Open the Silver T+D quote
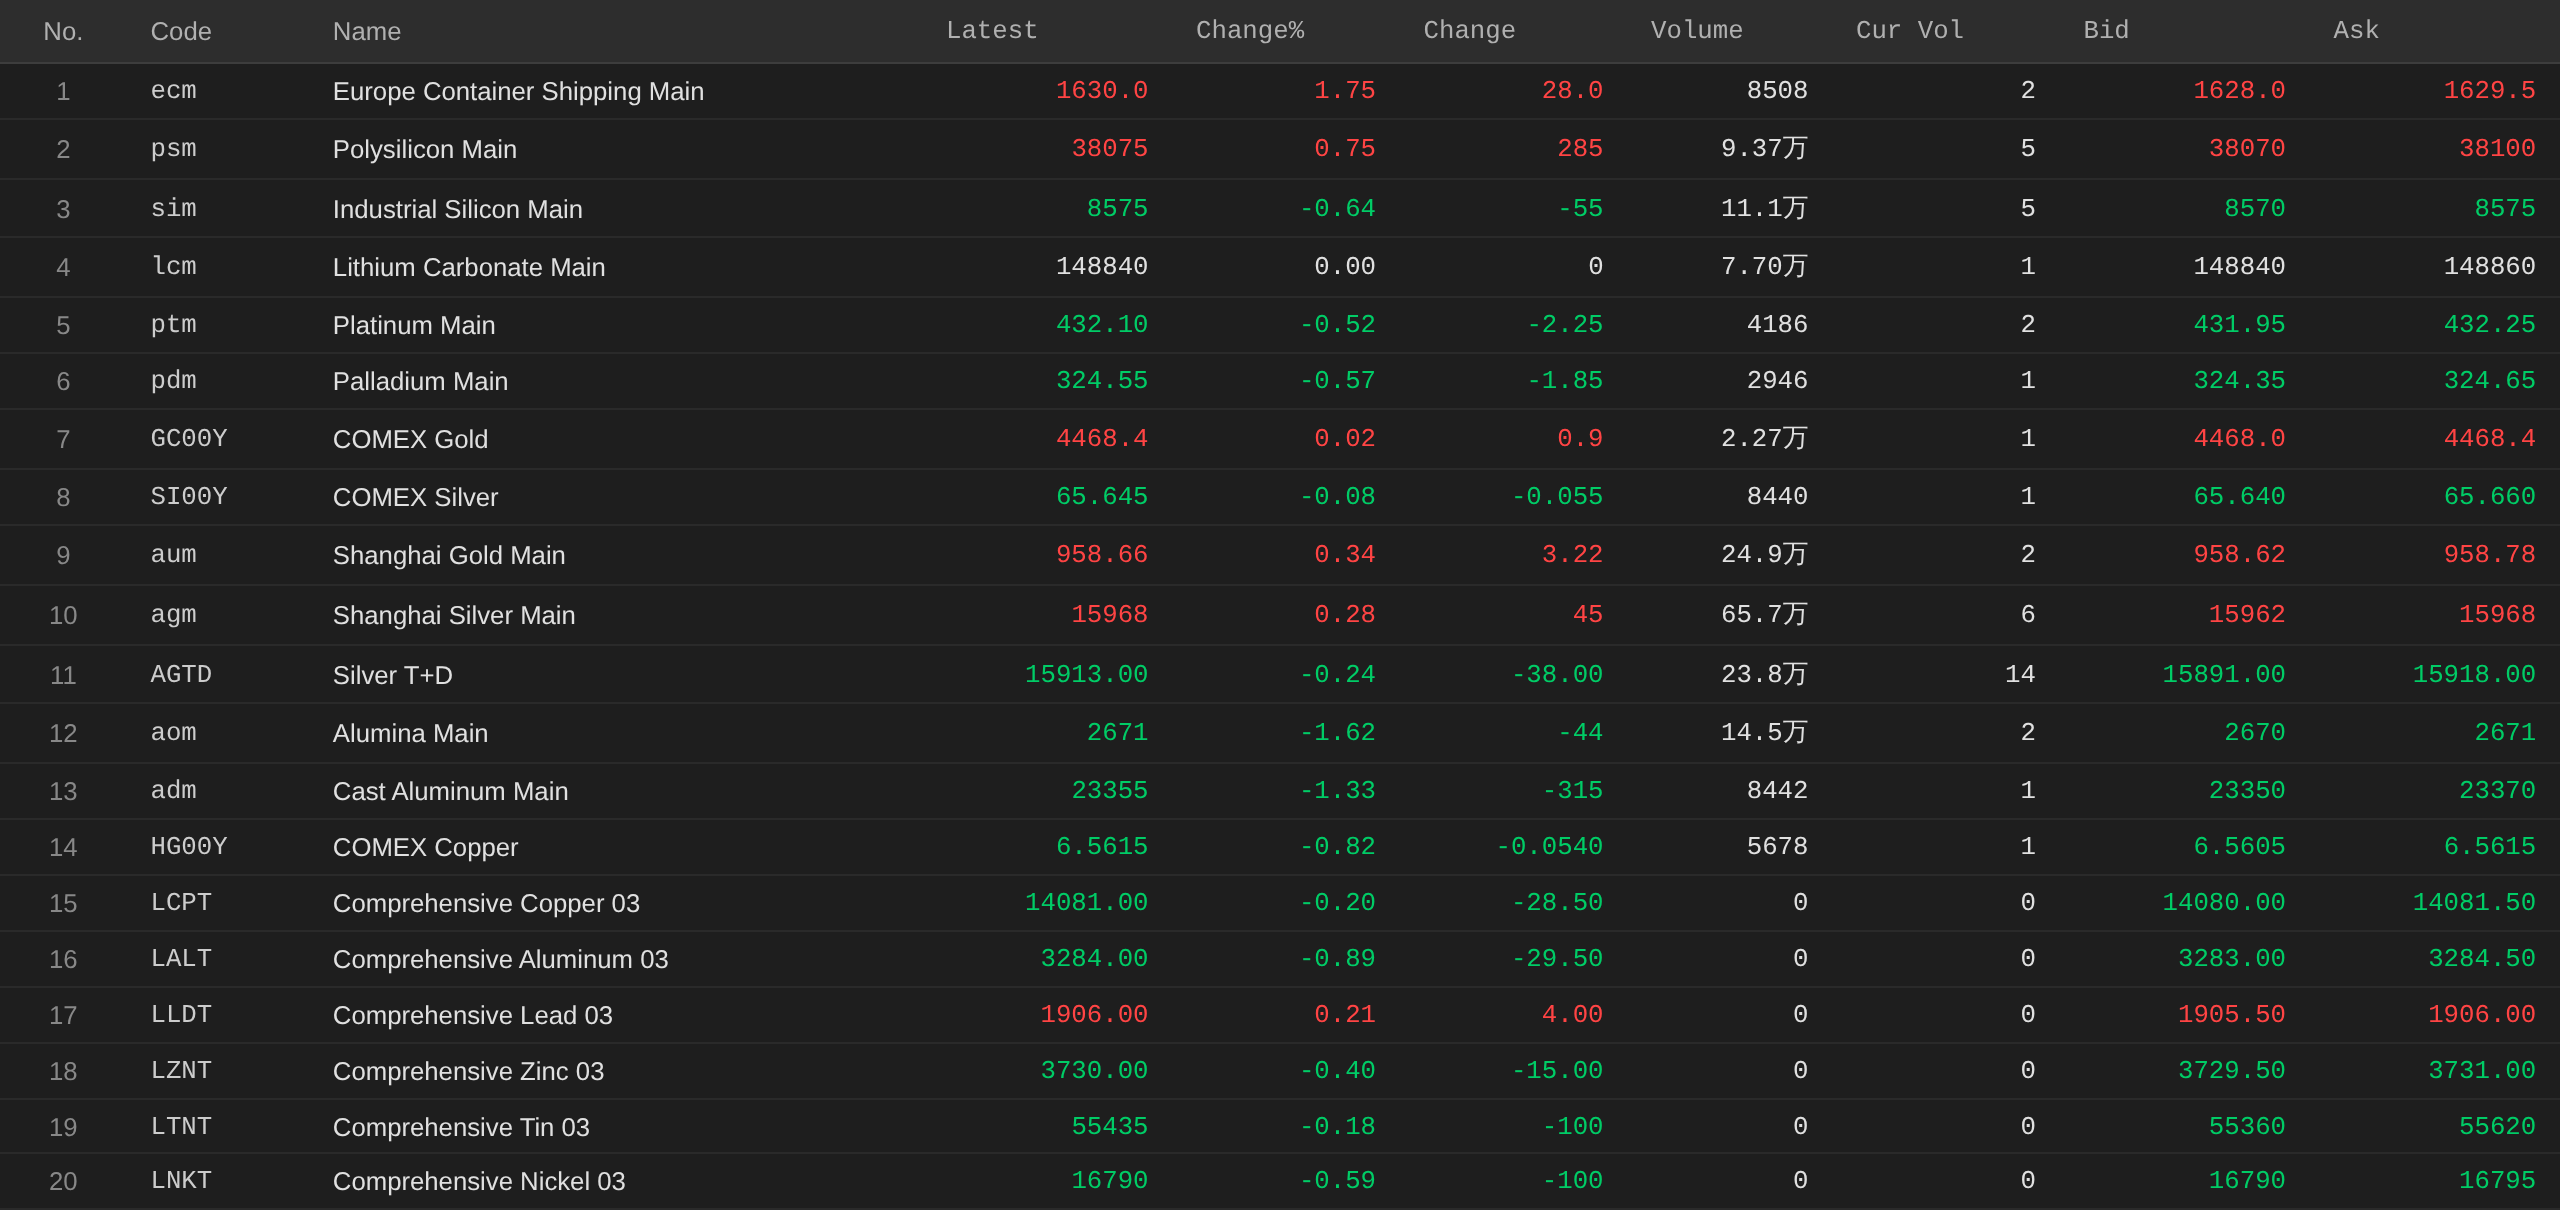Image resolution: width=2560 pixels, height=1226 pixels. click(1280, 675)
